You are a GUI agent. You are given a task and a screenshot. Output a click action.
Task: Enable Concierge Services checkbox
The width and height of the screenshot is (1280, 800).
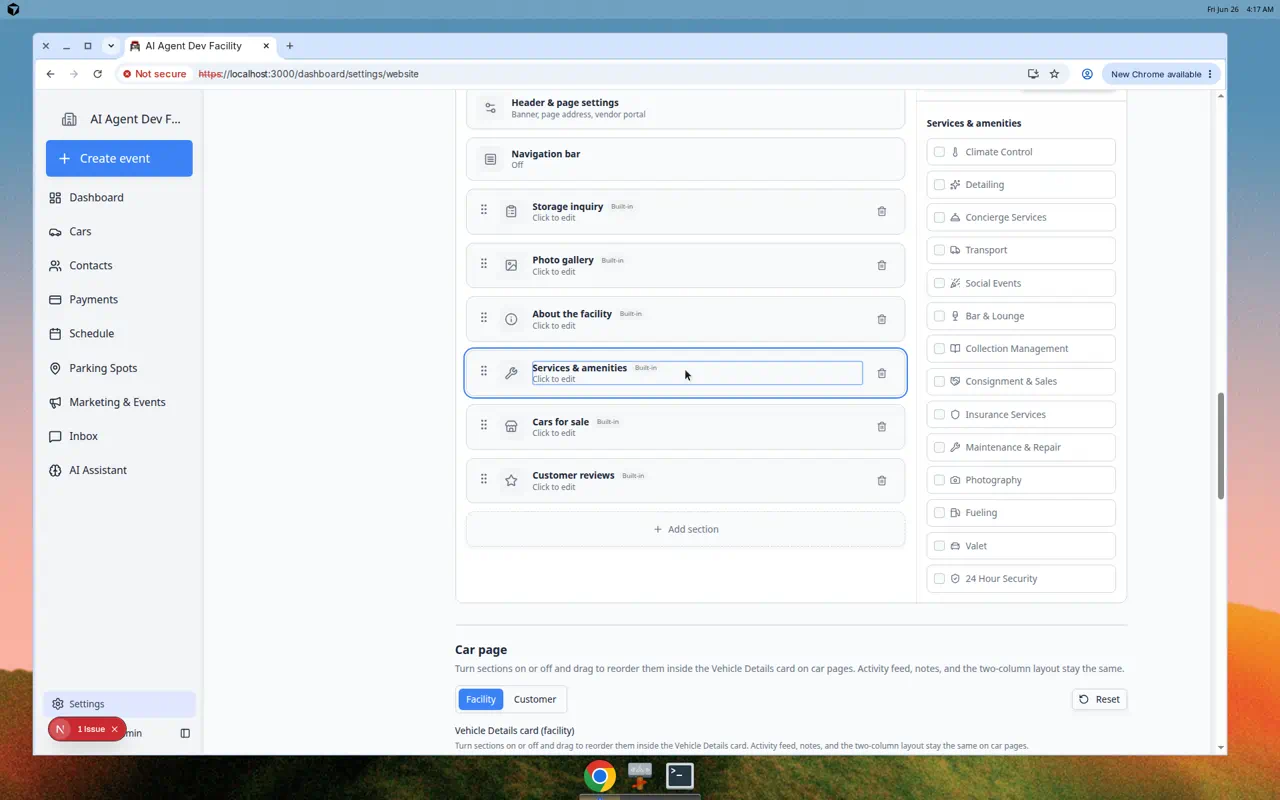pos(939,217)
